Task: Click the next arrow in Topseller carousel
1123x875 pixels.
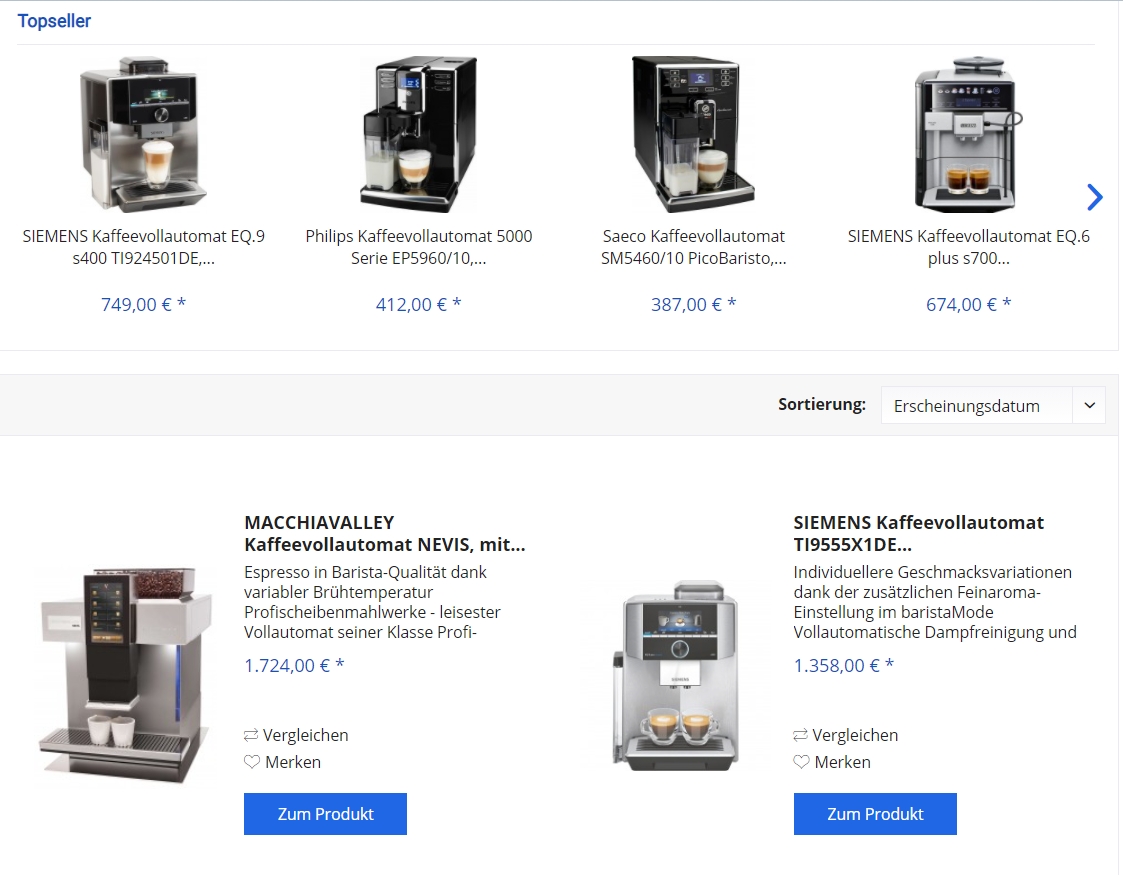Action: pyautogui.click(x=1094, y=197)
